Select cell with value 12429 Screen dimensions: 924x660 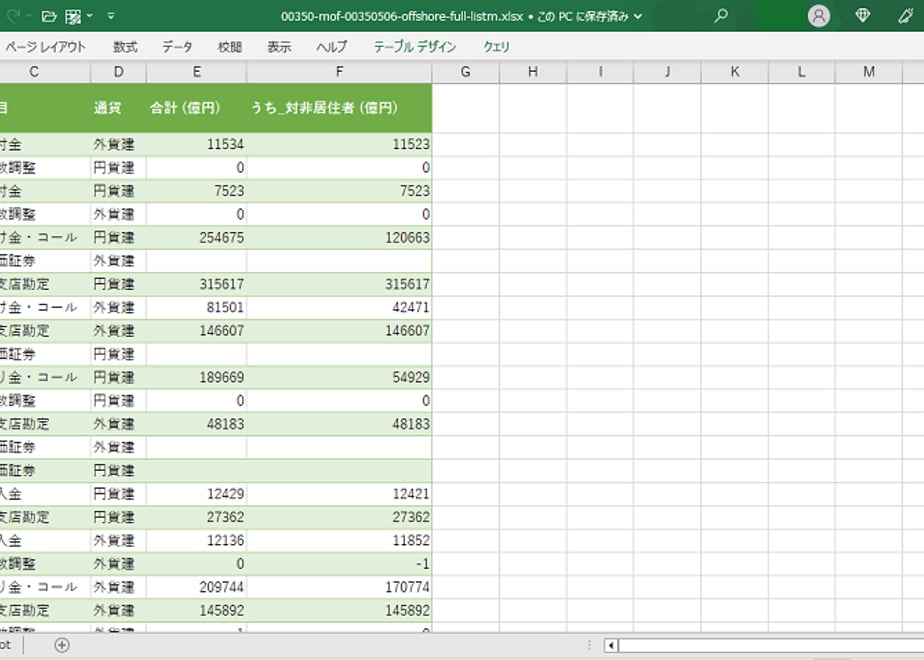pos(196,494)
